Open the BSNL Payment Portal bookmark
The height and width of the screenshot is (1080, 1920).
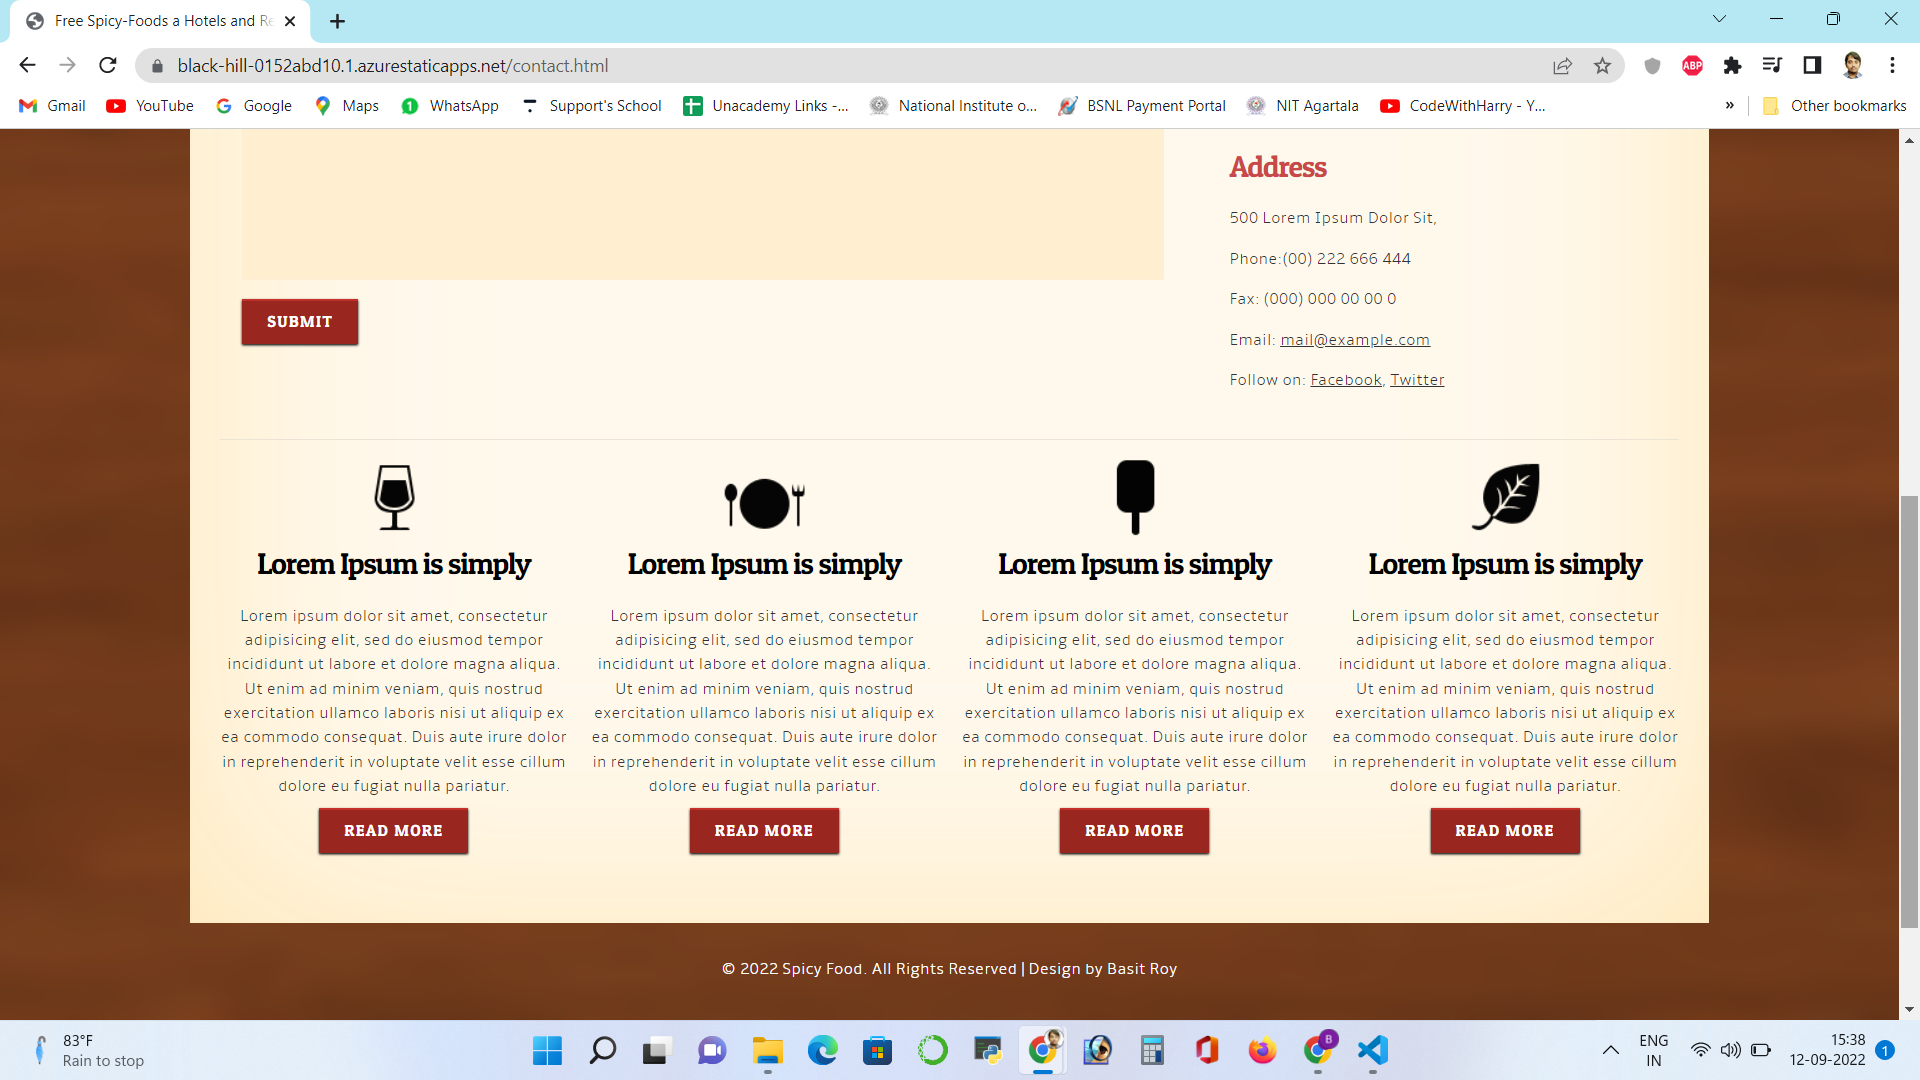[1142, 106]
